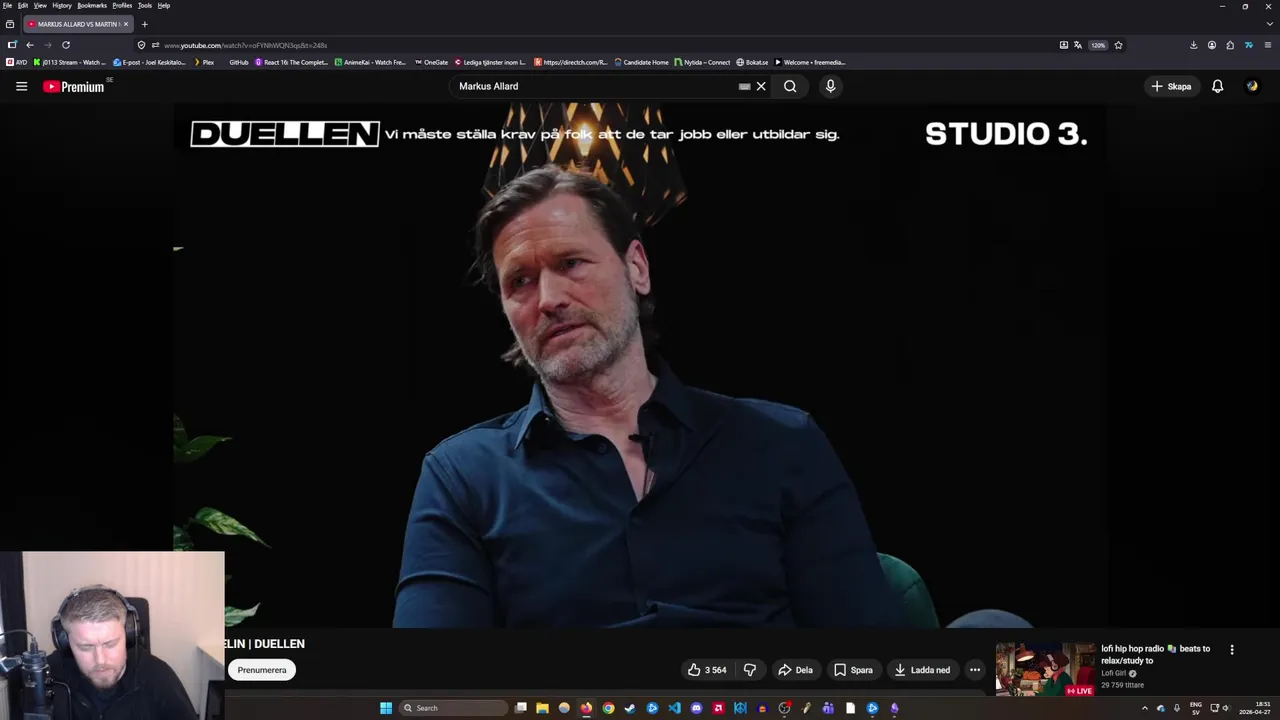
Task: Open Google Chrome from the taskbar
Action: tap(608, 708)
